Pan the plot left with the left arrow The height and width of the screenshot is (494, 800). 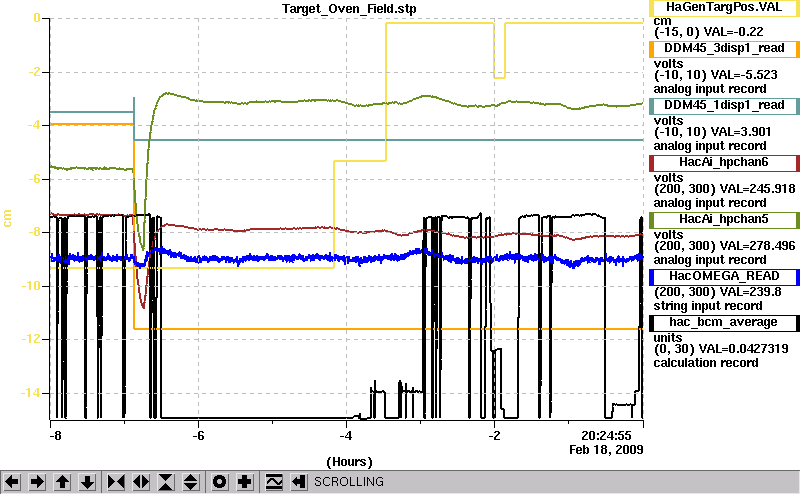pyautogui.click(x=12, y=482)
